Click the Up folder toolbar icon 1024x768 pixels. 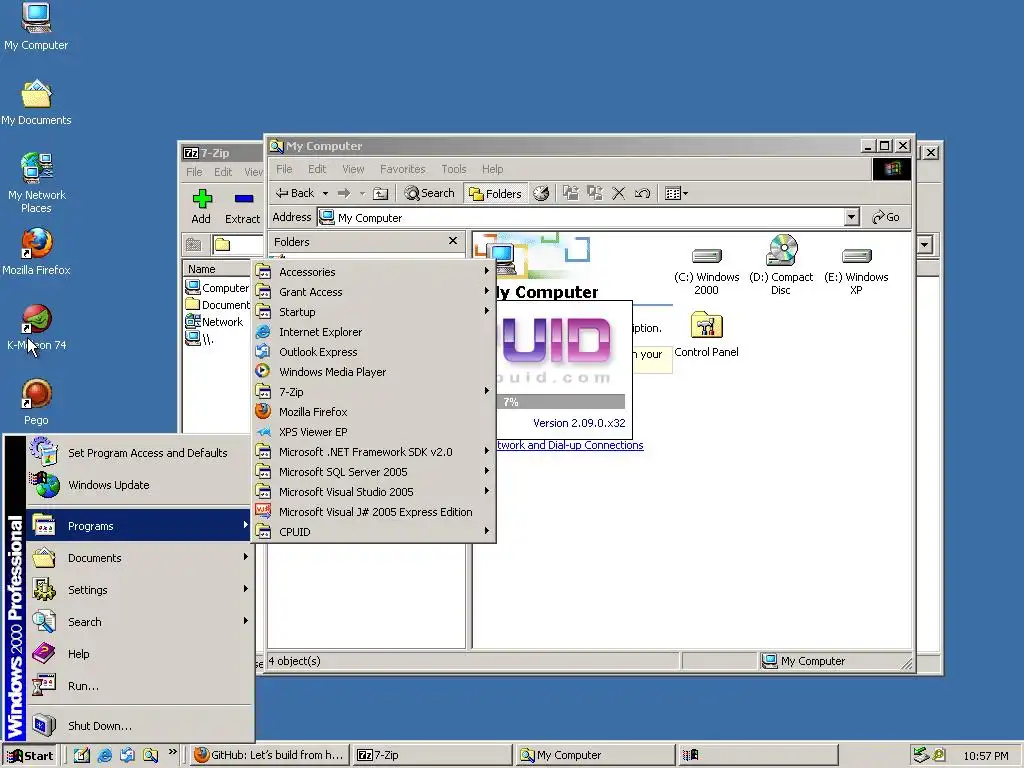[x=380, y=193]
